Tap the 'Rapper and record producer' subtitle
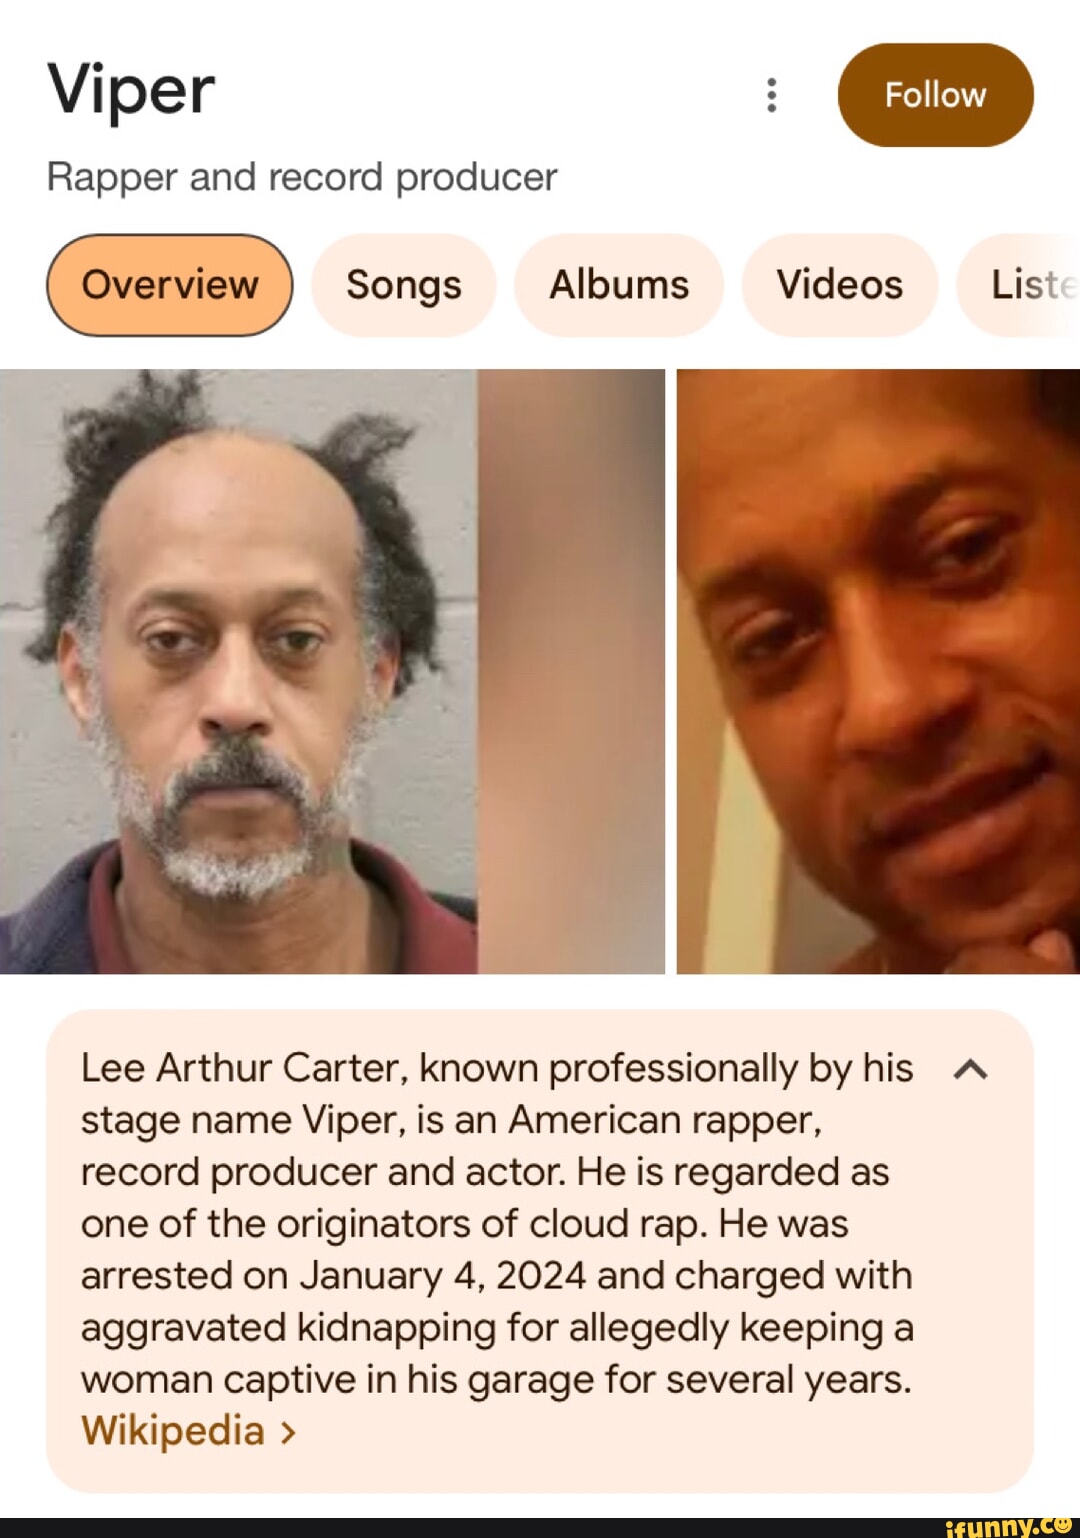 coord(302,177)
